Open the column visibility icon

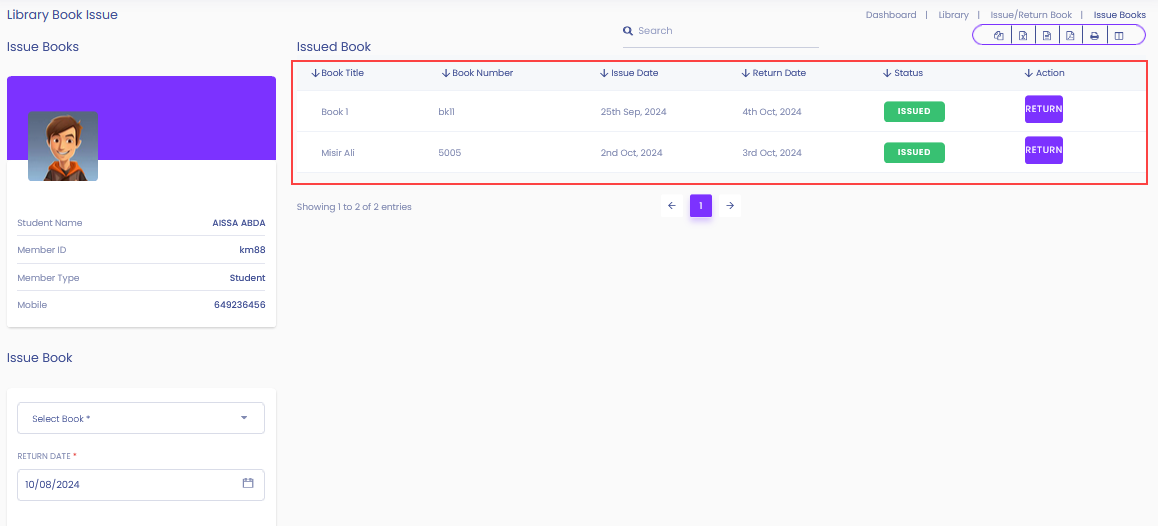(1118, 35)
